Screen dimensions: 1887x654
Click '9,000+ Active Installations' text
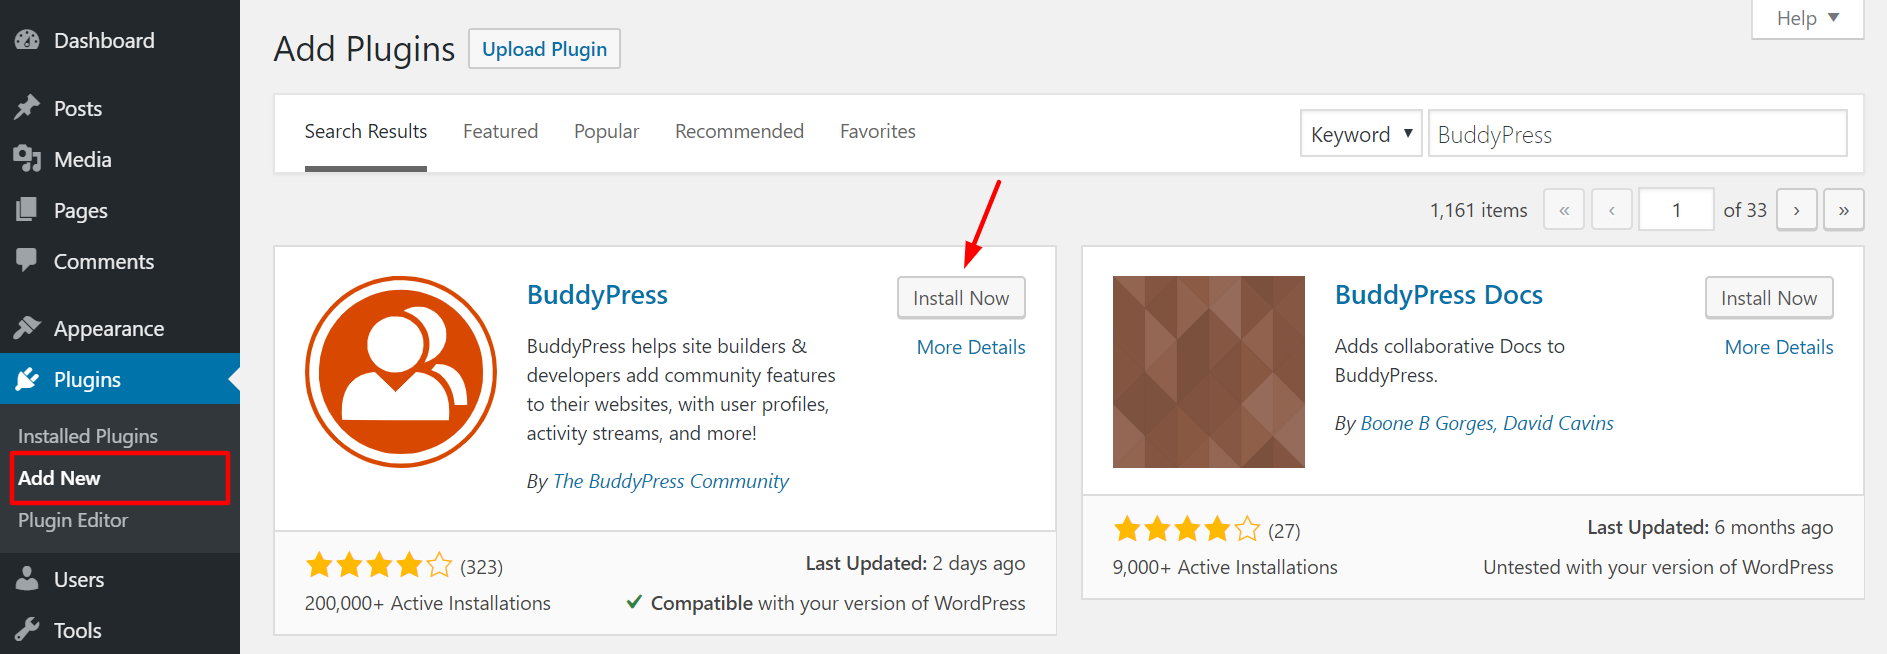1225,567
